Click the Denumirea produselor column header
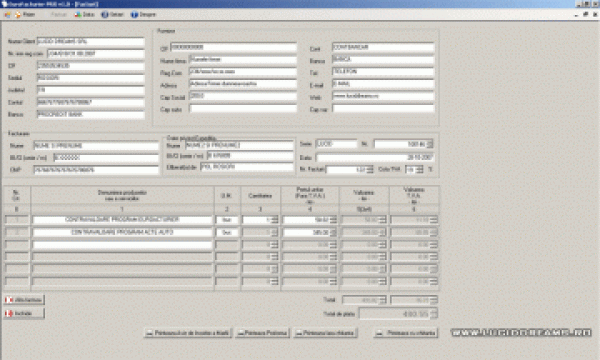 (122, 195)
